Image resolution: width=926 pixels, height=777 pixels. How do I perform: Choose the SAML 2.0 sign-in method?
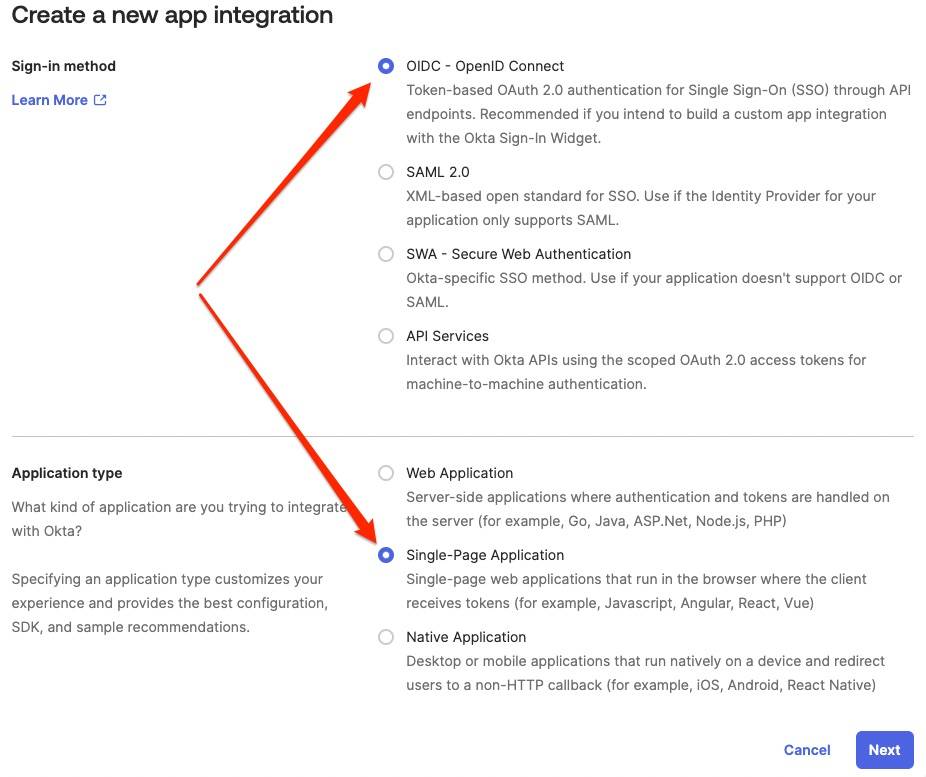point(386,172)
